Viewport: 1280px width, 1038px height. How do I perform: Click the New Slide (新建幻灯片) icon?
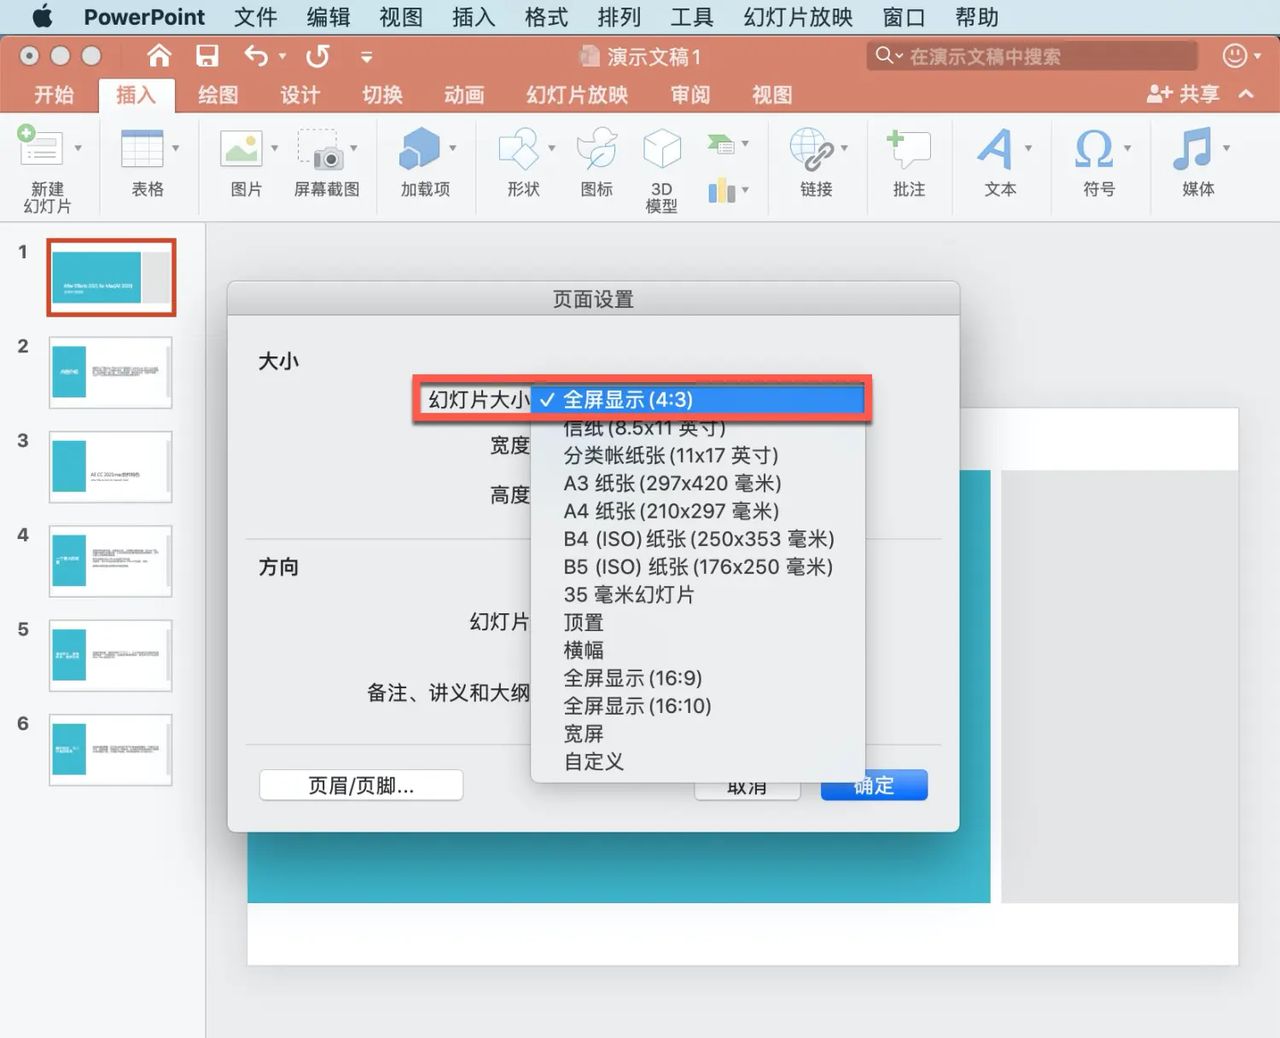(x=40, y=148)
